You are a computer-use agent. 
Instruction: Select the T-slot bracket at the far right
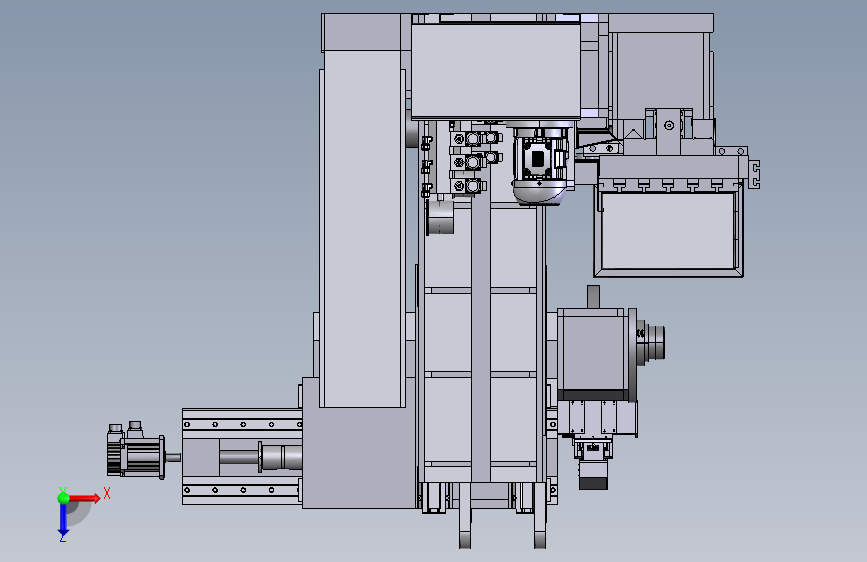[x=754, y=174]
